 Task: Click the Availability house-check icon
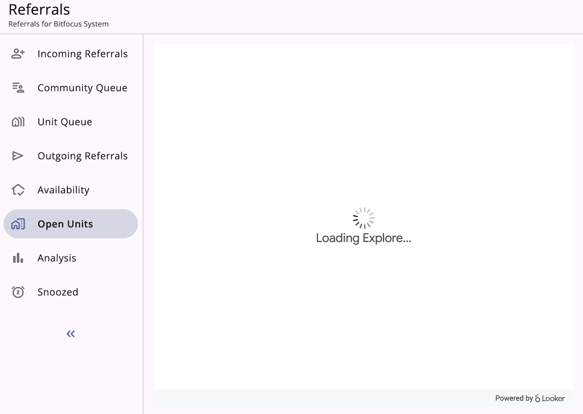(x=18, y=190)
